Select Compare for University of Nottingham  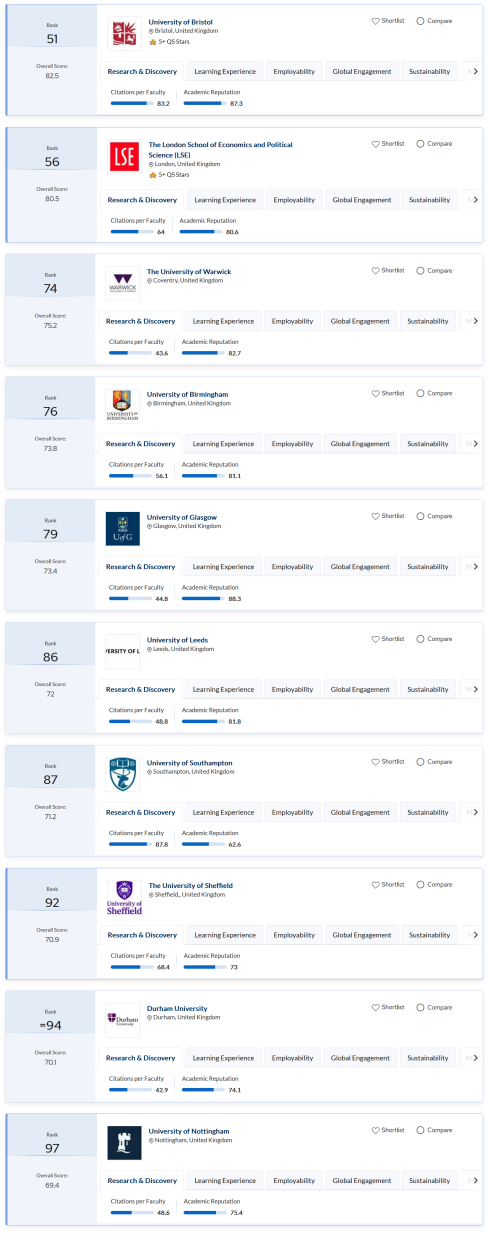pyautogui.click(x=420, y=1130)
